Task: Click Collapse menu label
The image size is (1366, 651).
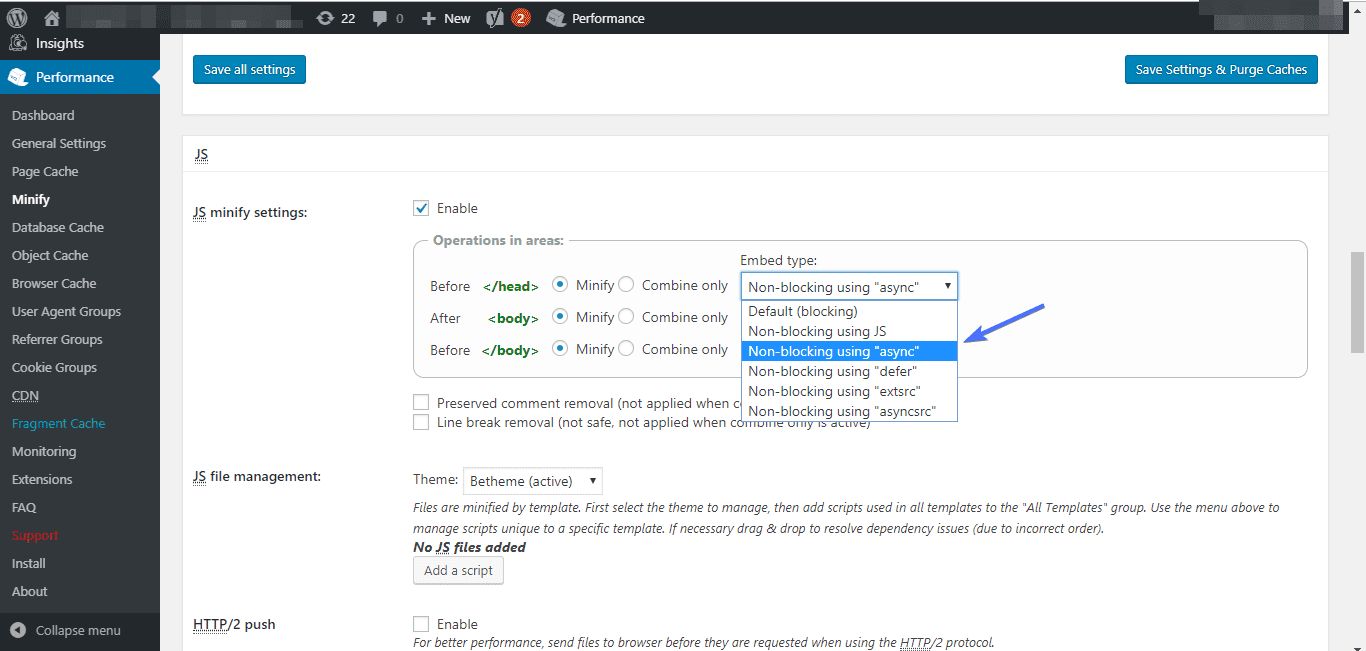Action: 78,630
